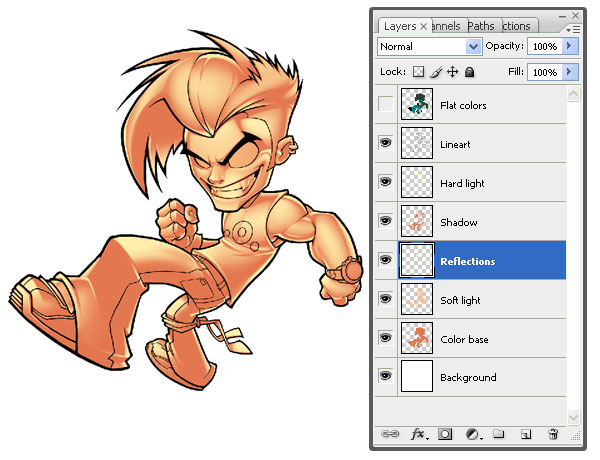Select the Color base layer thumbnail
Viewport: 600px width, 460px height.
[x=417, y=338]
